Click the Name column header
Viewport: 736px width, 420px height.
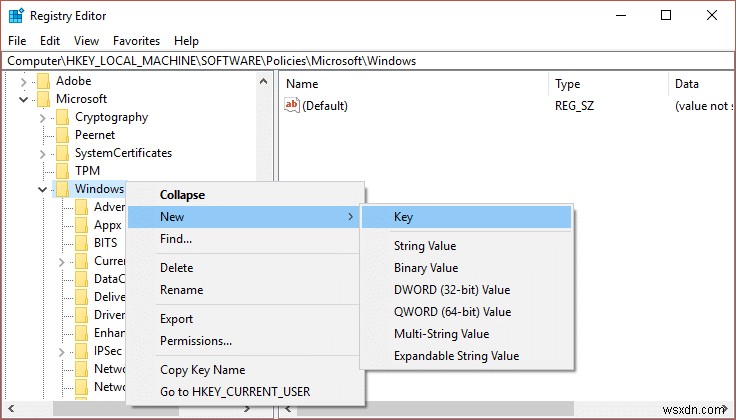point(415,84)
